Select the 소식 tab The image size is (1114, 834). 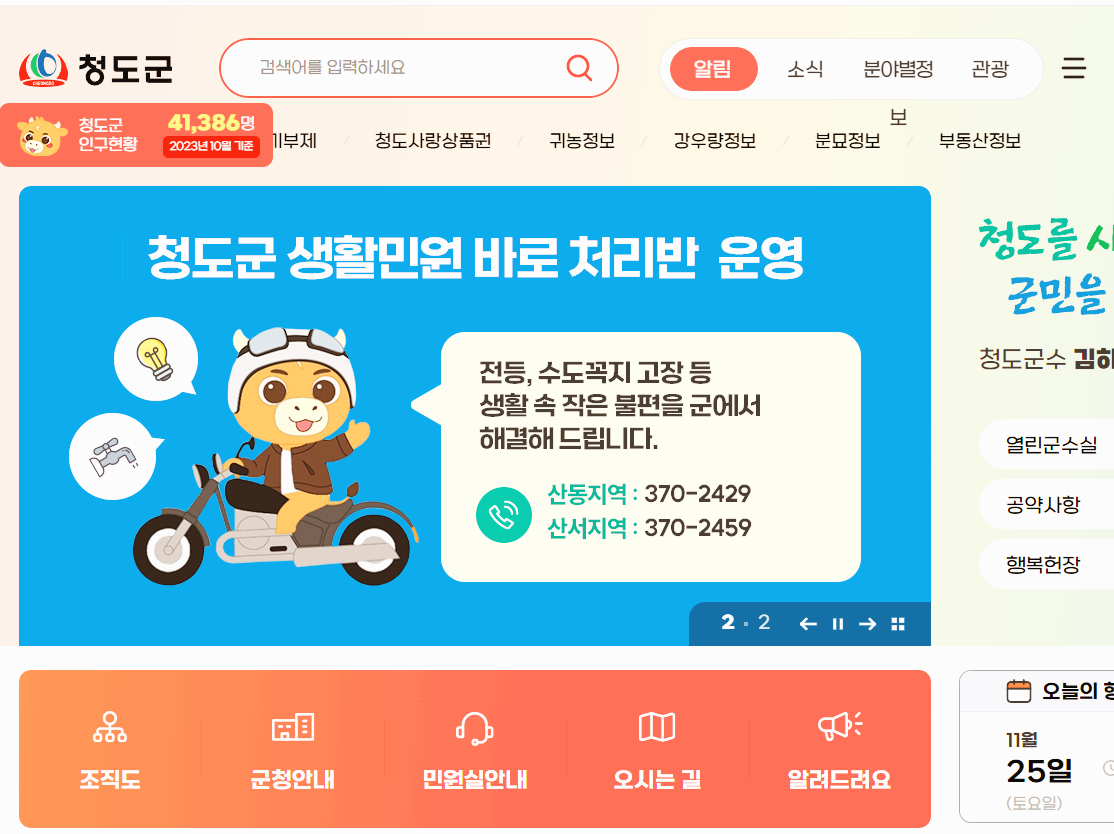(x=805, y=69)
